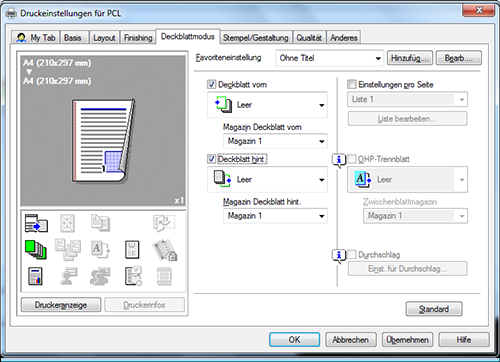Toggle the Durchschlag checkbox

click(x=351, y=255)
